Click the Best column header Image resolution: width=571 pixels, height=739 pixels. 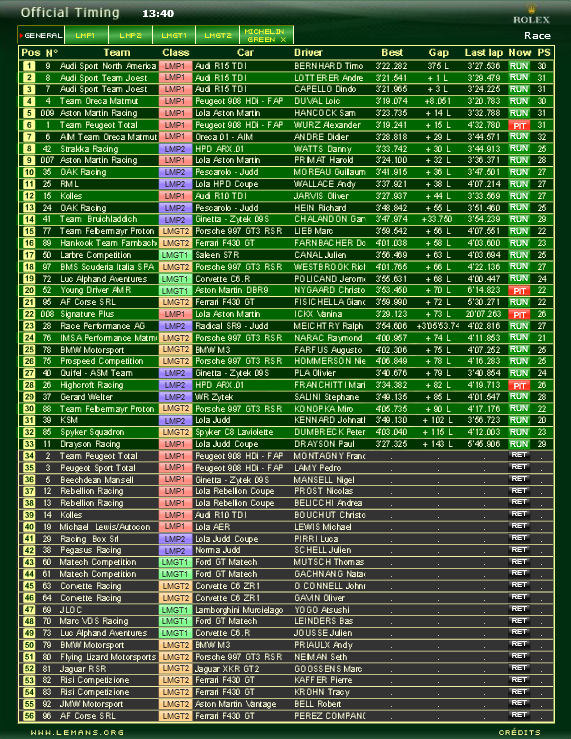(x=392, y=53)
